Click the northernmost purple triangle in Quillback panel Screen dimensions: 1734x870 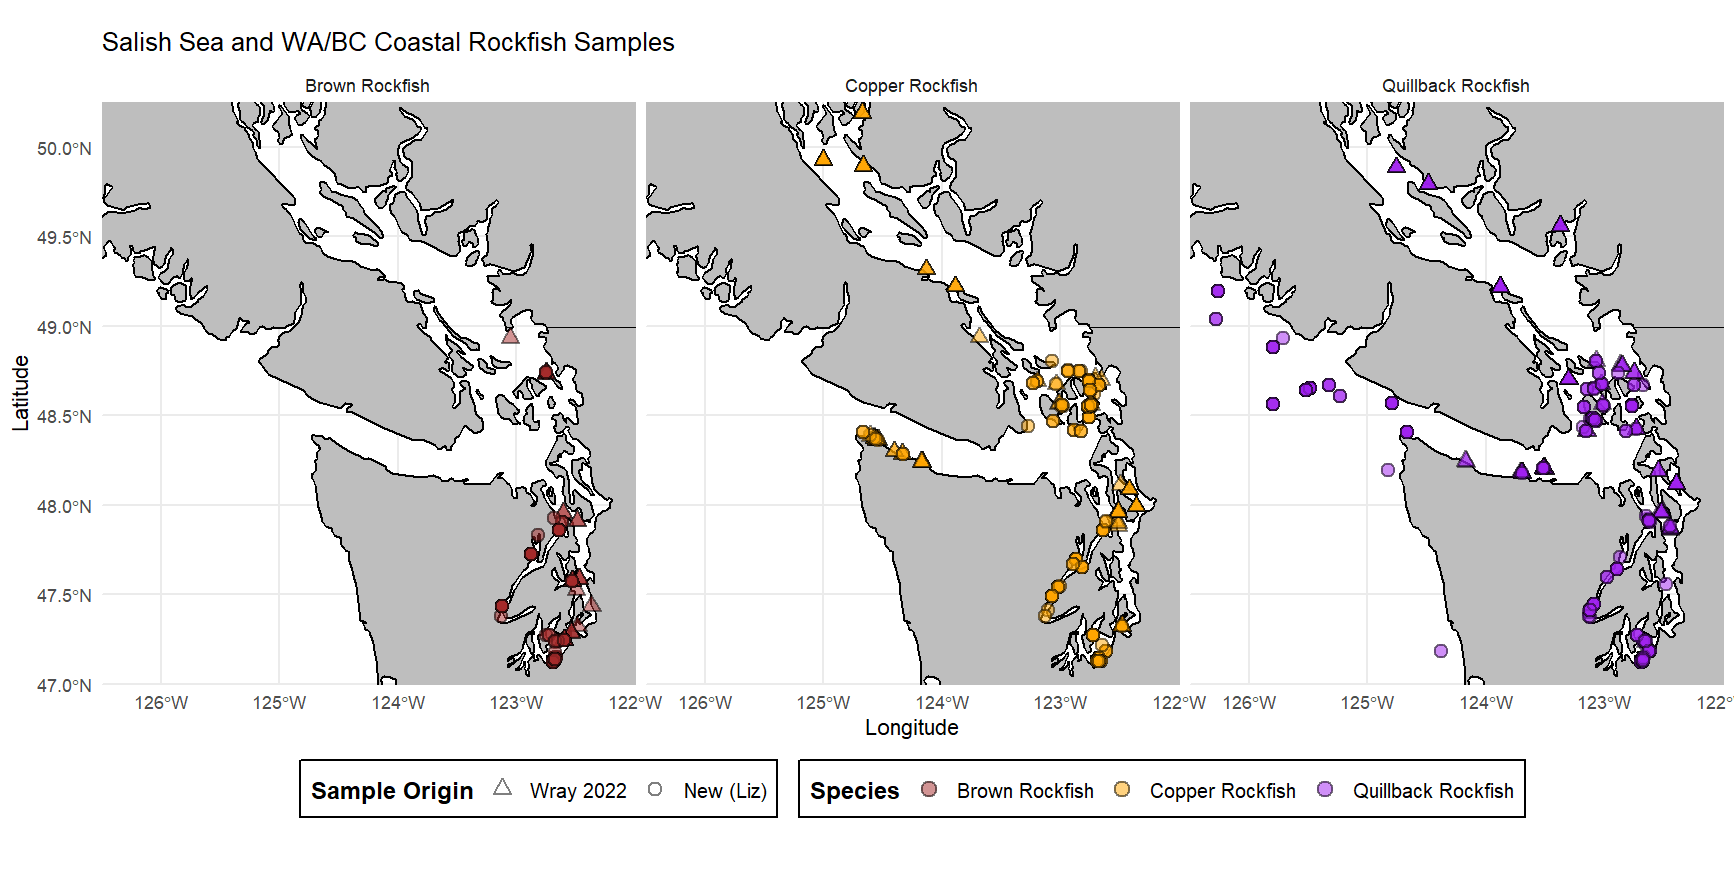tap(1396, 166)
